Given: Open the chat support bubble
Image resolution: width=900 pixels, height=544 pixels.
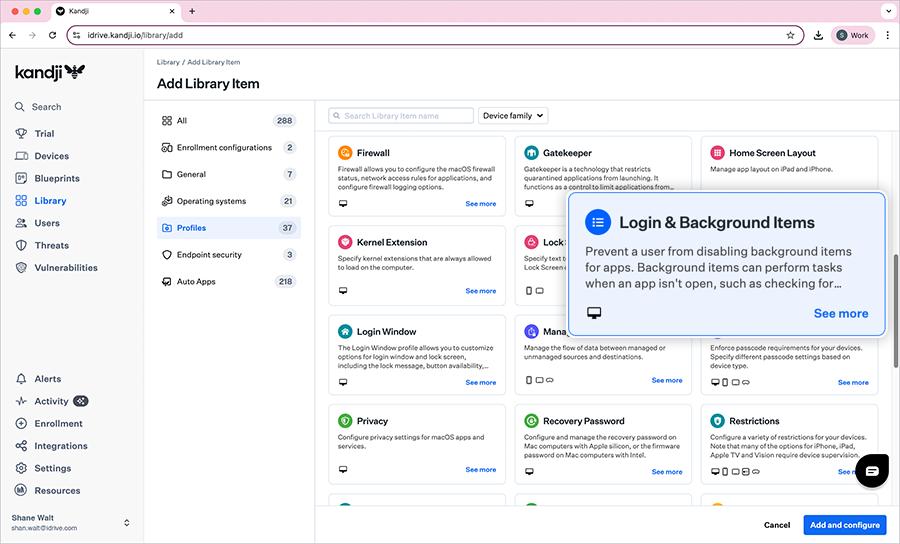Looking at the screenshot, I should click(872, 470).
